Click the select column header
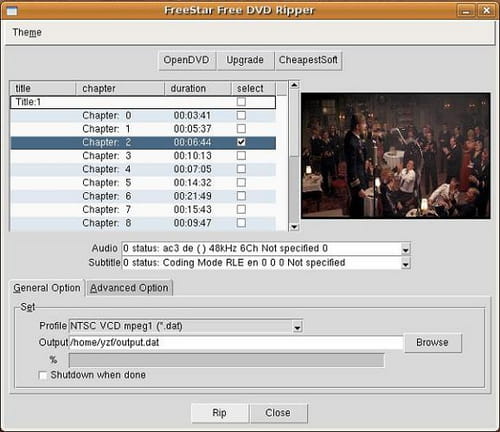The image size is (500, 432). coord(254,88)
